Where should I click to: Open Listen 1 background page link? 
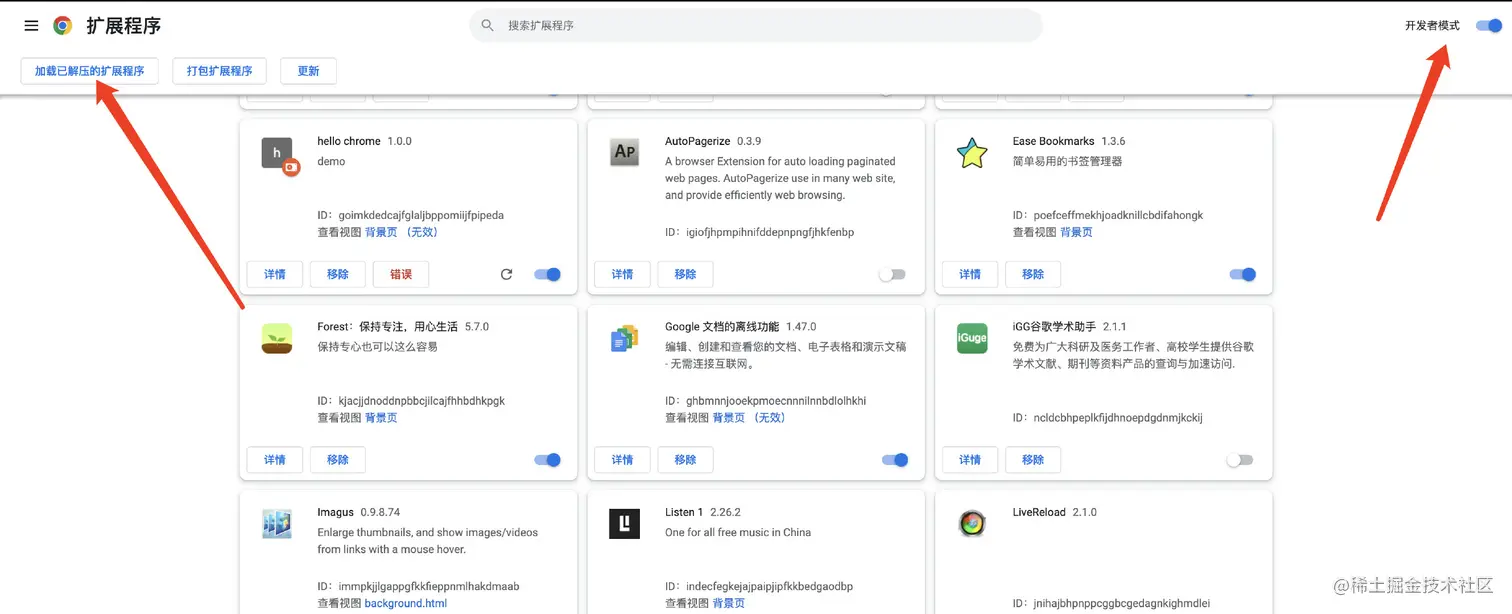point(729,603)
